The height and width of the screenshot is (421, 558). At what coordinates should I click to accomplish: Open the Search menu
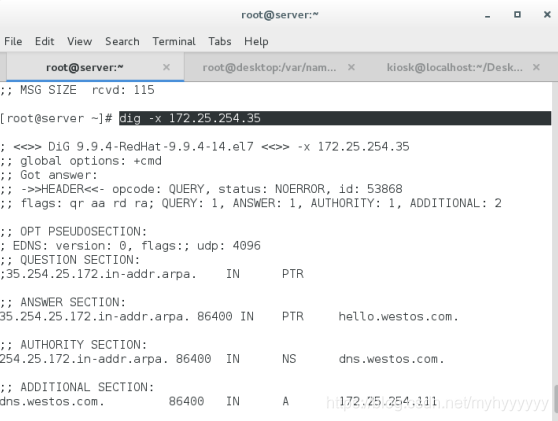pos(122,41)
